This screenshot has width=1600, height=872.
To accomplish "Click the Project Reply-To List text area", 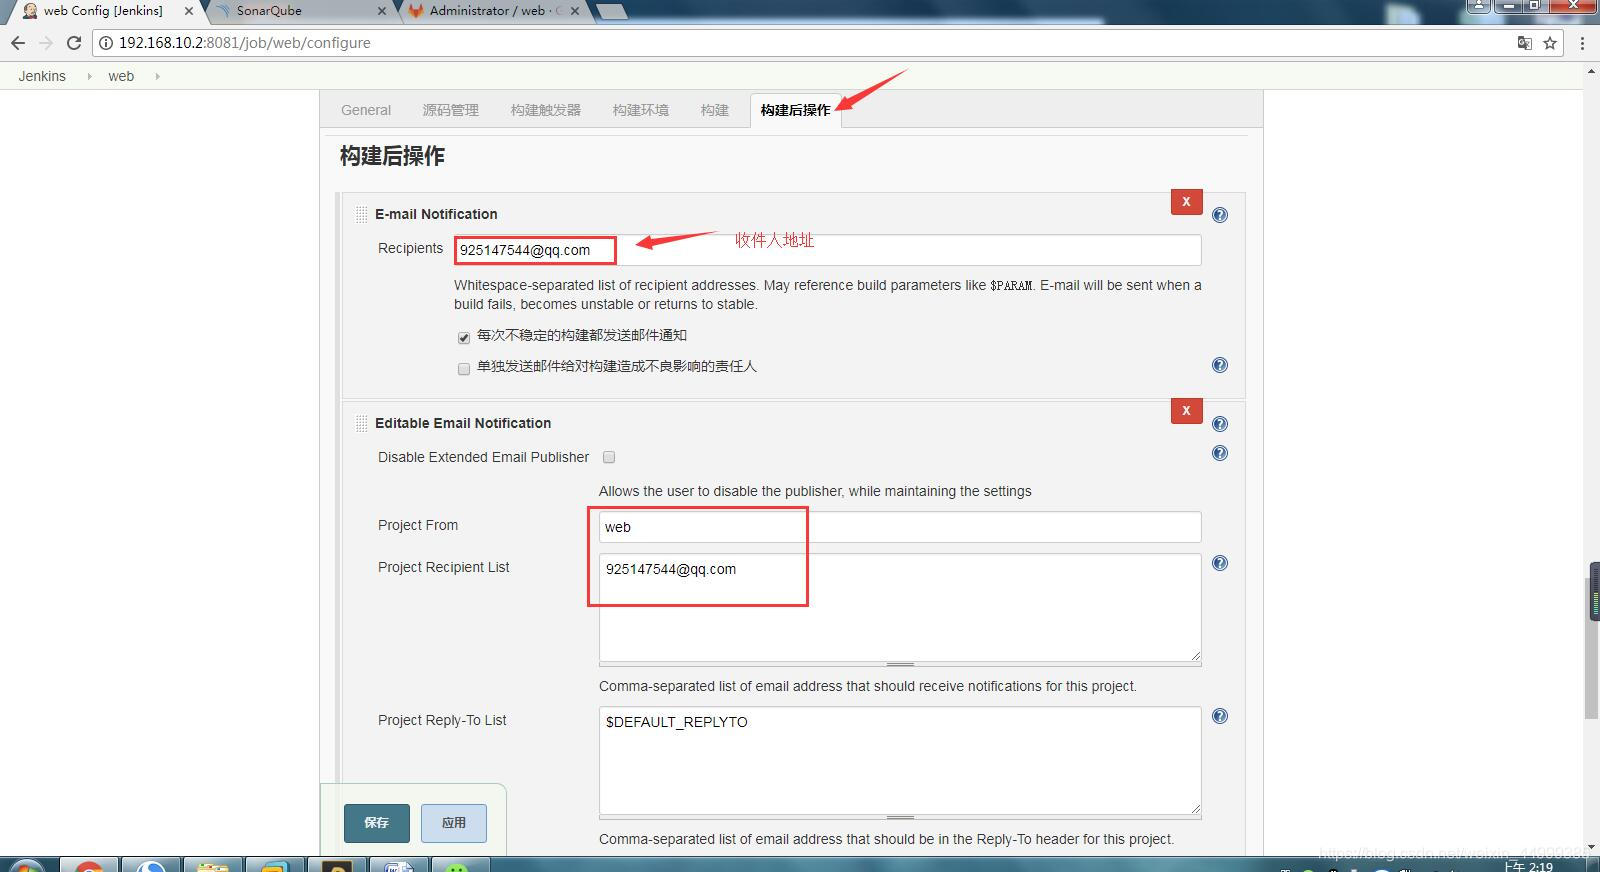I will [x=900, y=761].
